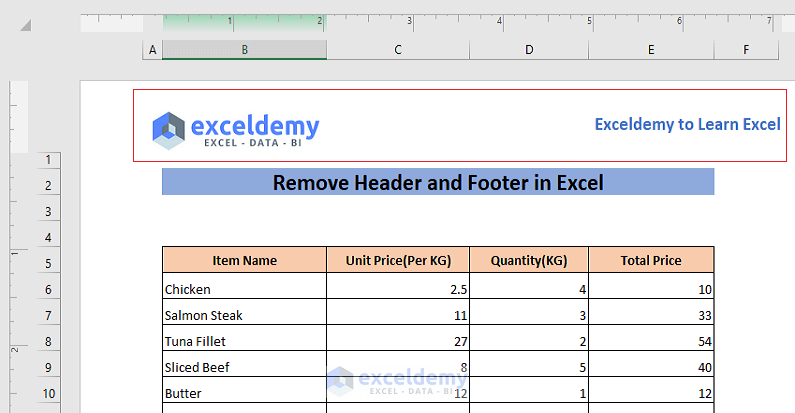Select column B header

point(244,49)
